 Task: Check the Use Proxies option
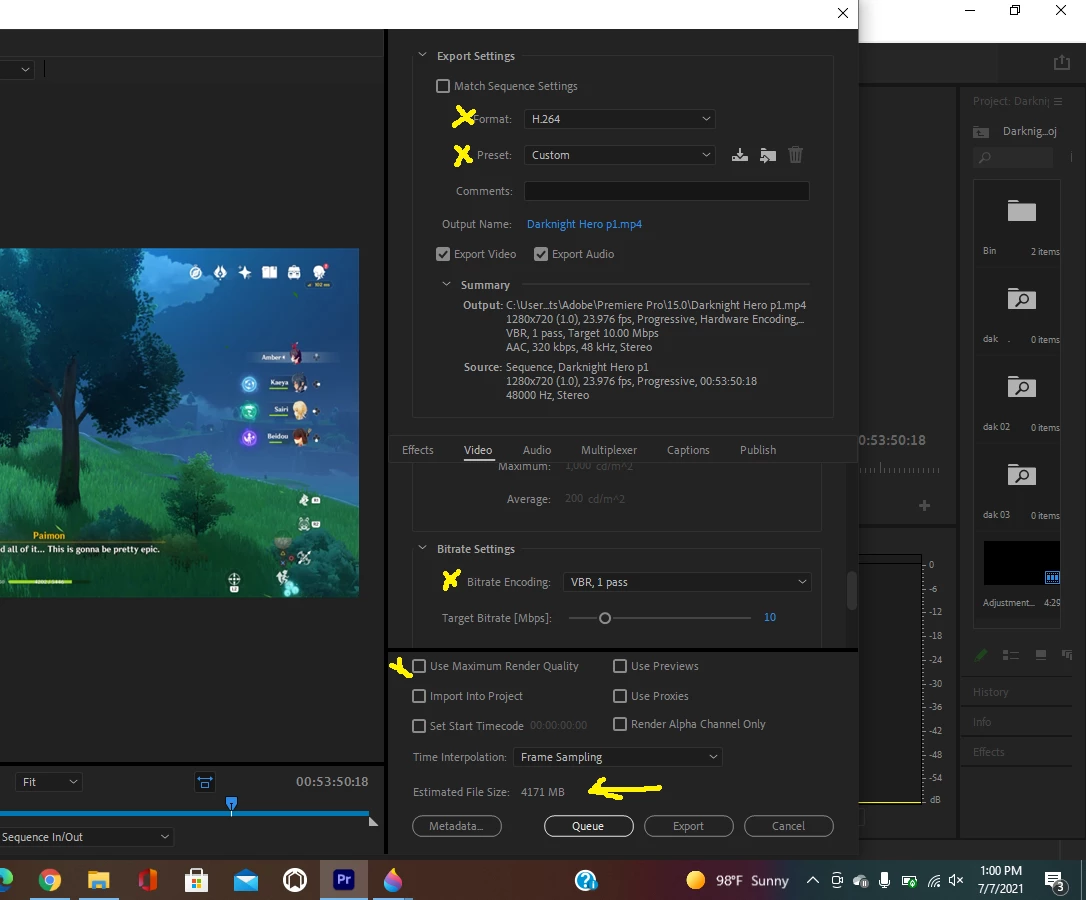pos(620,696)
